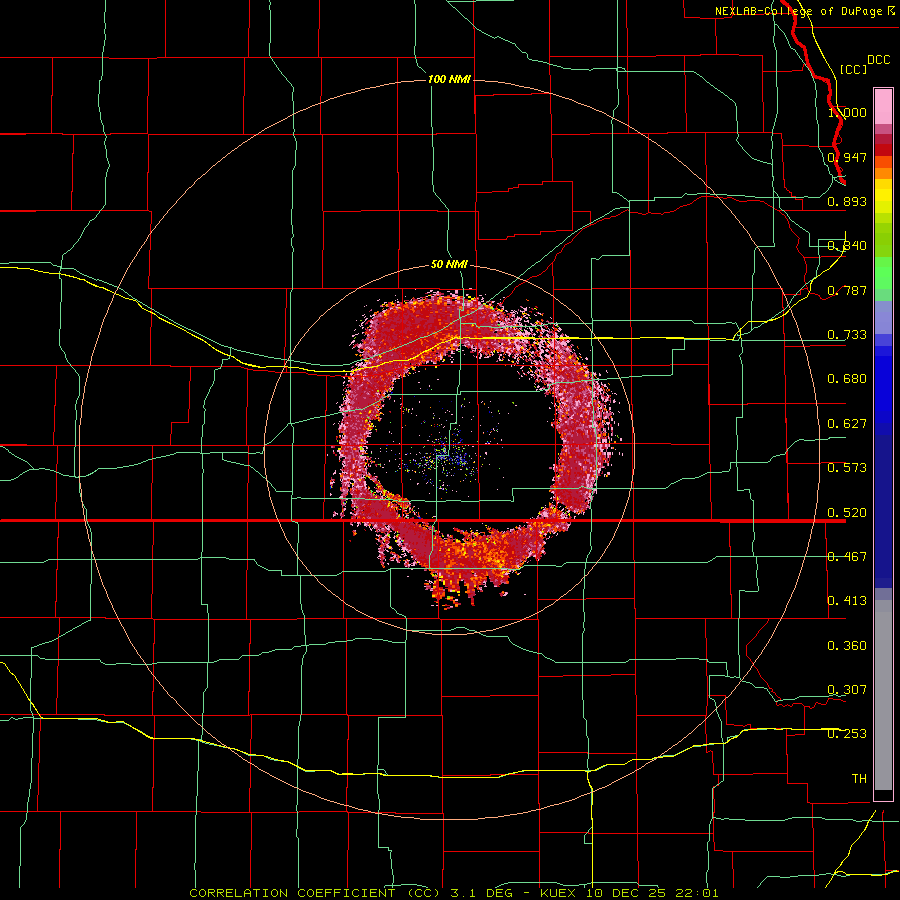This screenshot has width=900, height=900.
Task: Click the 0.573 scale value
Action: [847, 468]
